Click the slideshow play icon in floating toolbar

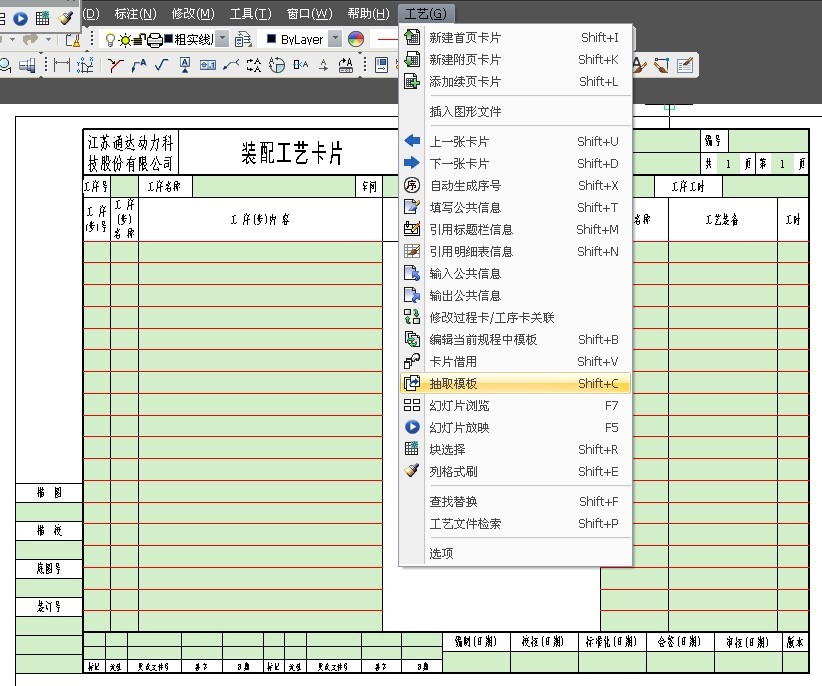tap(20, 18)
